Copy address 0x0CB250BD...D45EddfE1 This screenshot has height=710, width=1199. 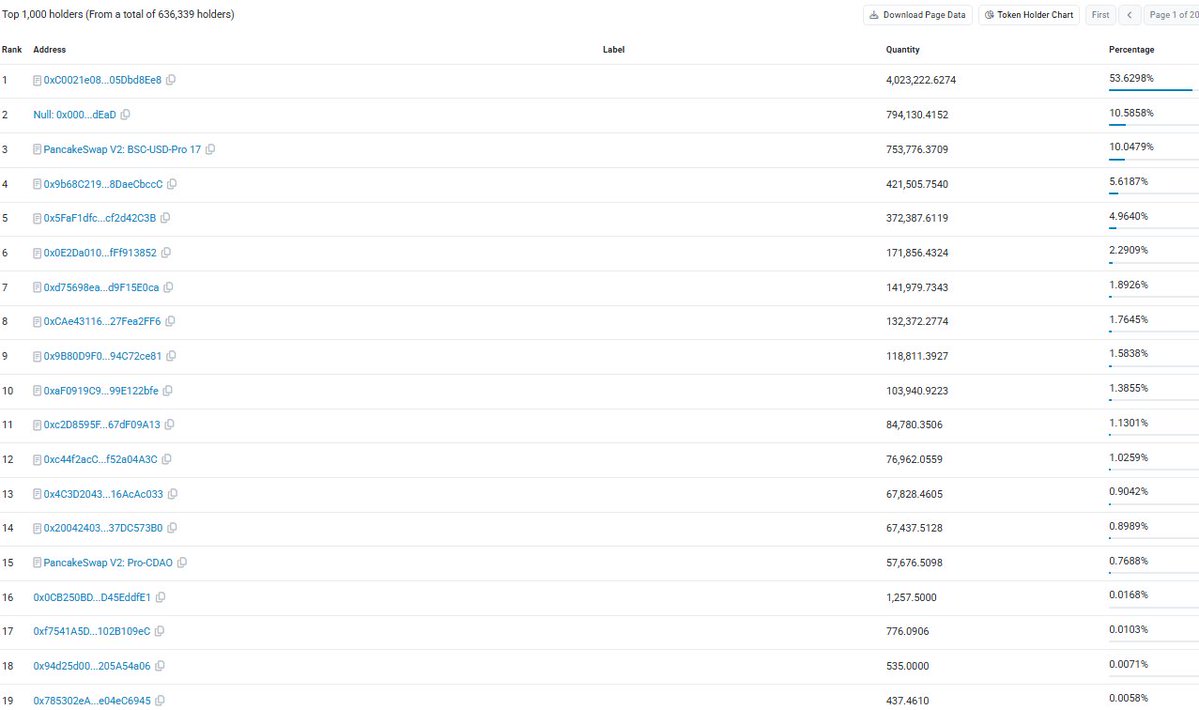[161, 597]
